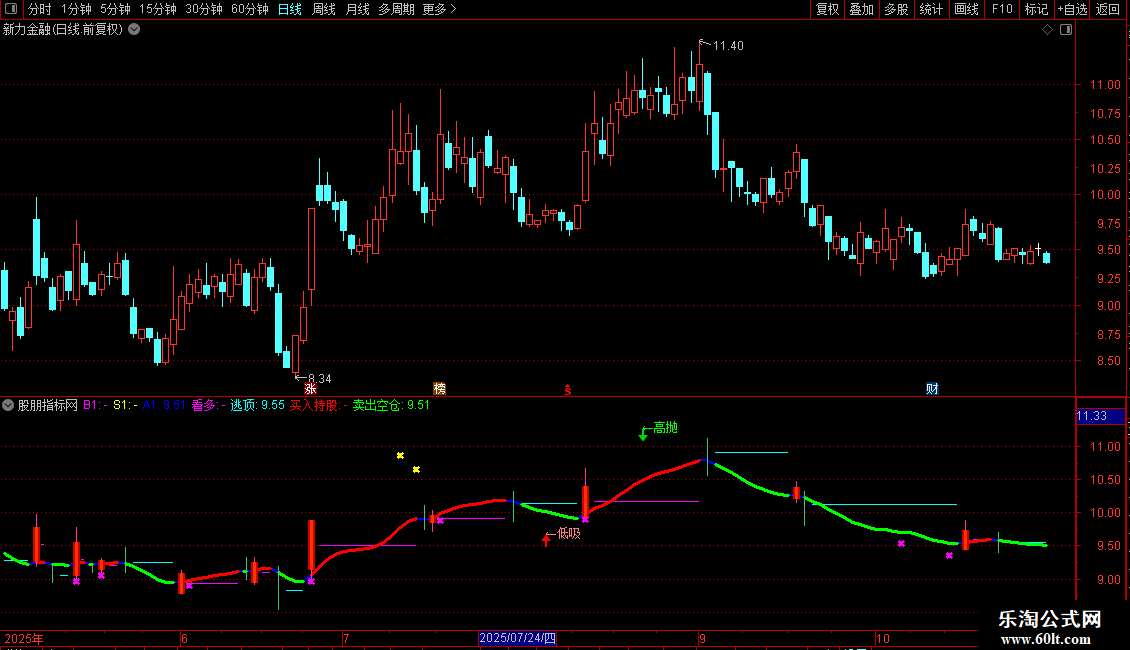This screenshot has width=1130, height=650.
Task: Click the 11.40 high price label
Action: coord(728,46)
